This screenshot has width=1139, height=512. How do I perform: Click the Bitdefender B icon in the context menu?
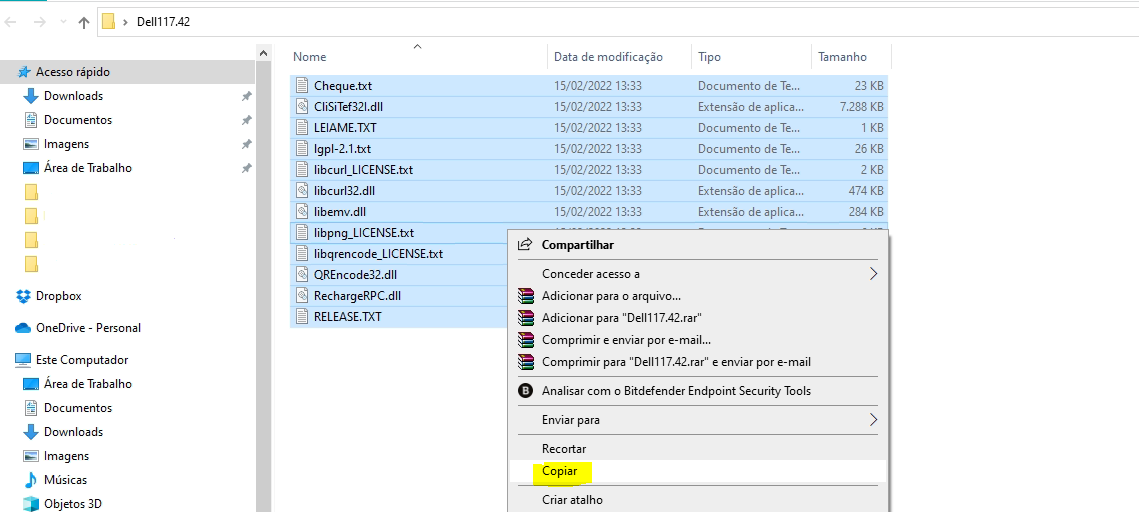(525, 391)
